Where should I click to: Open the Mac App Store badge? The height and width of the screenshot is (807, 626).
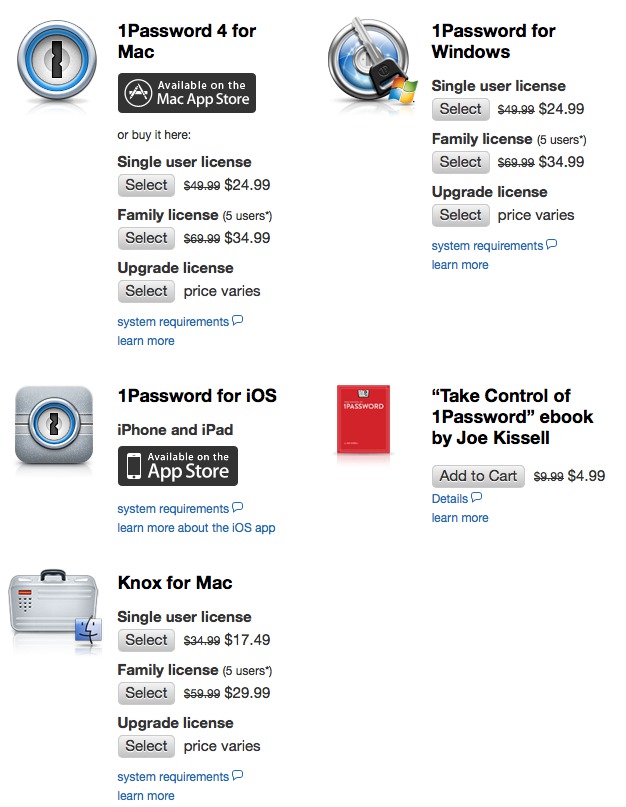coord(187,93)
